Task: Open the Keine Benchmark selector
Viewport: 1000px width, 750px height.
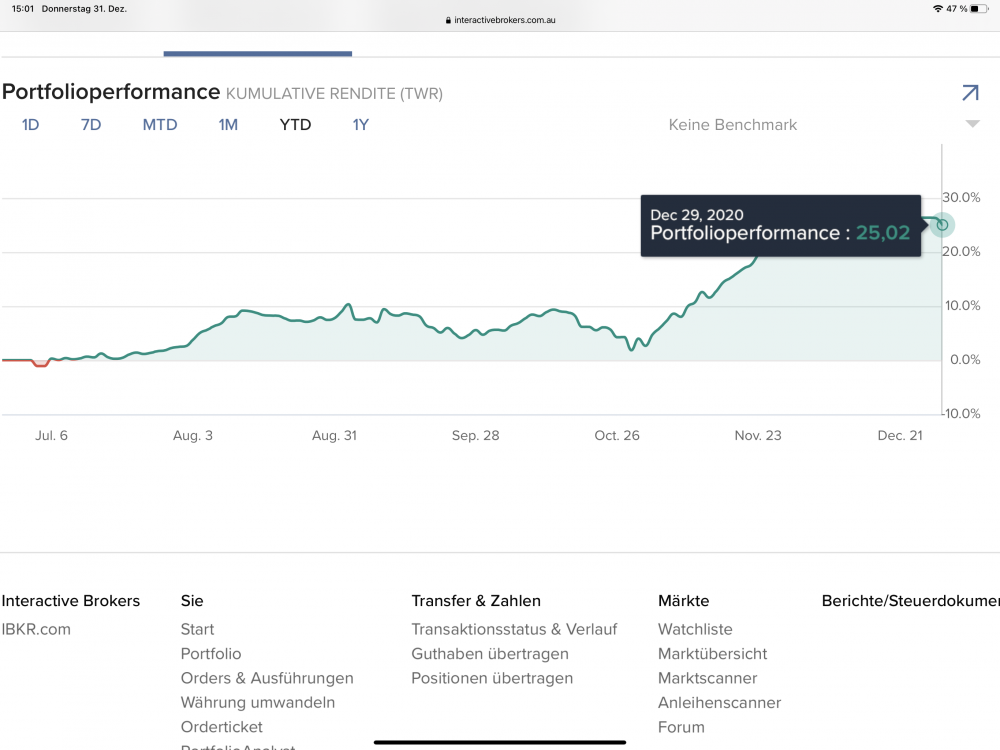Action: tap(732, 125)
